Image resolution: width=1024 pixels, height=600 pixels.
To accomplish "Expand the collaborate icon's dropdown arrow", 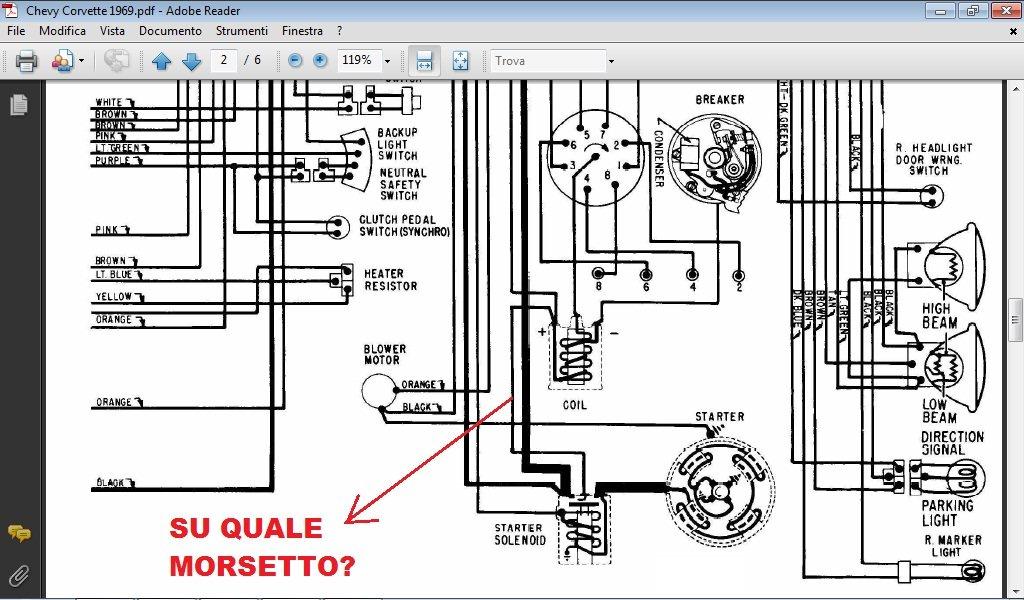I will [x=82, y=61].
